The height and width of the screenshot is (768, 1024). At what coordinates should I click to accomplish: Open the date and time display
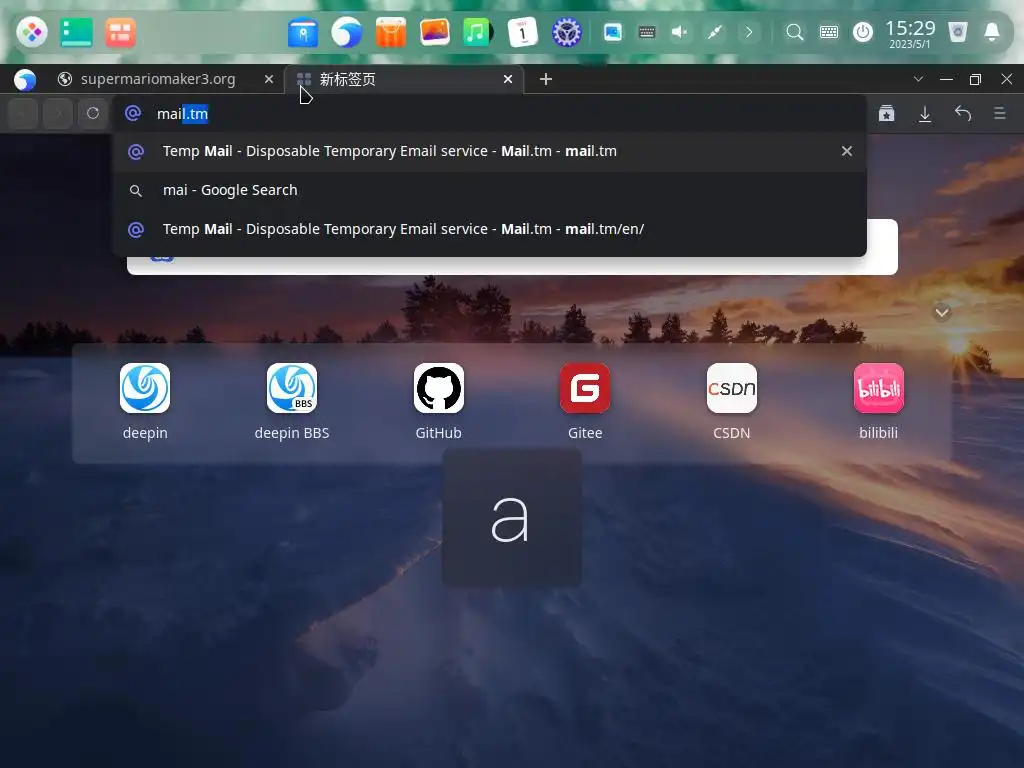coord(910,33)
